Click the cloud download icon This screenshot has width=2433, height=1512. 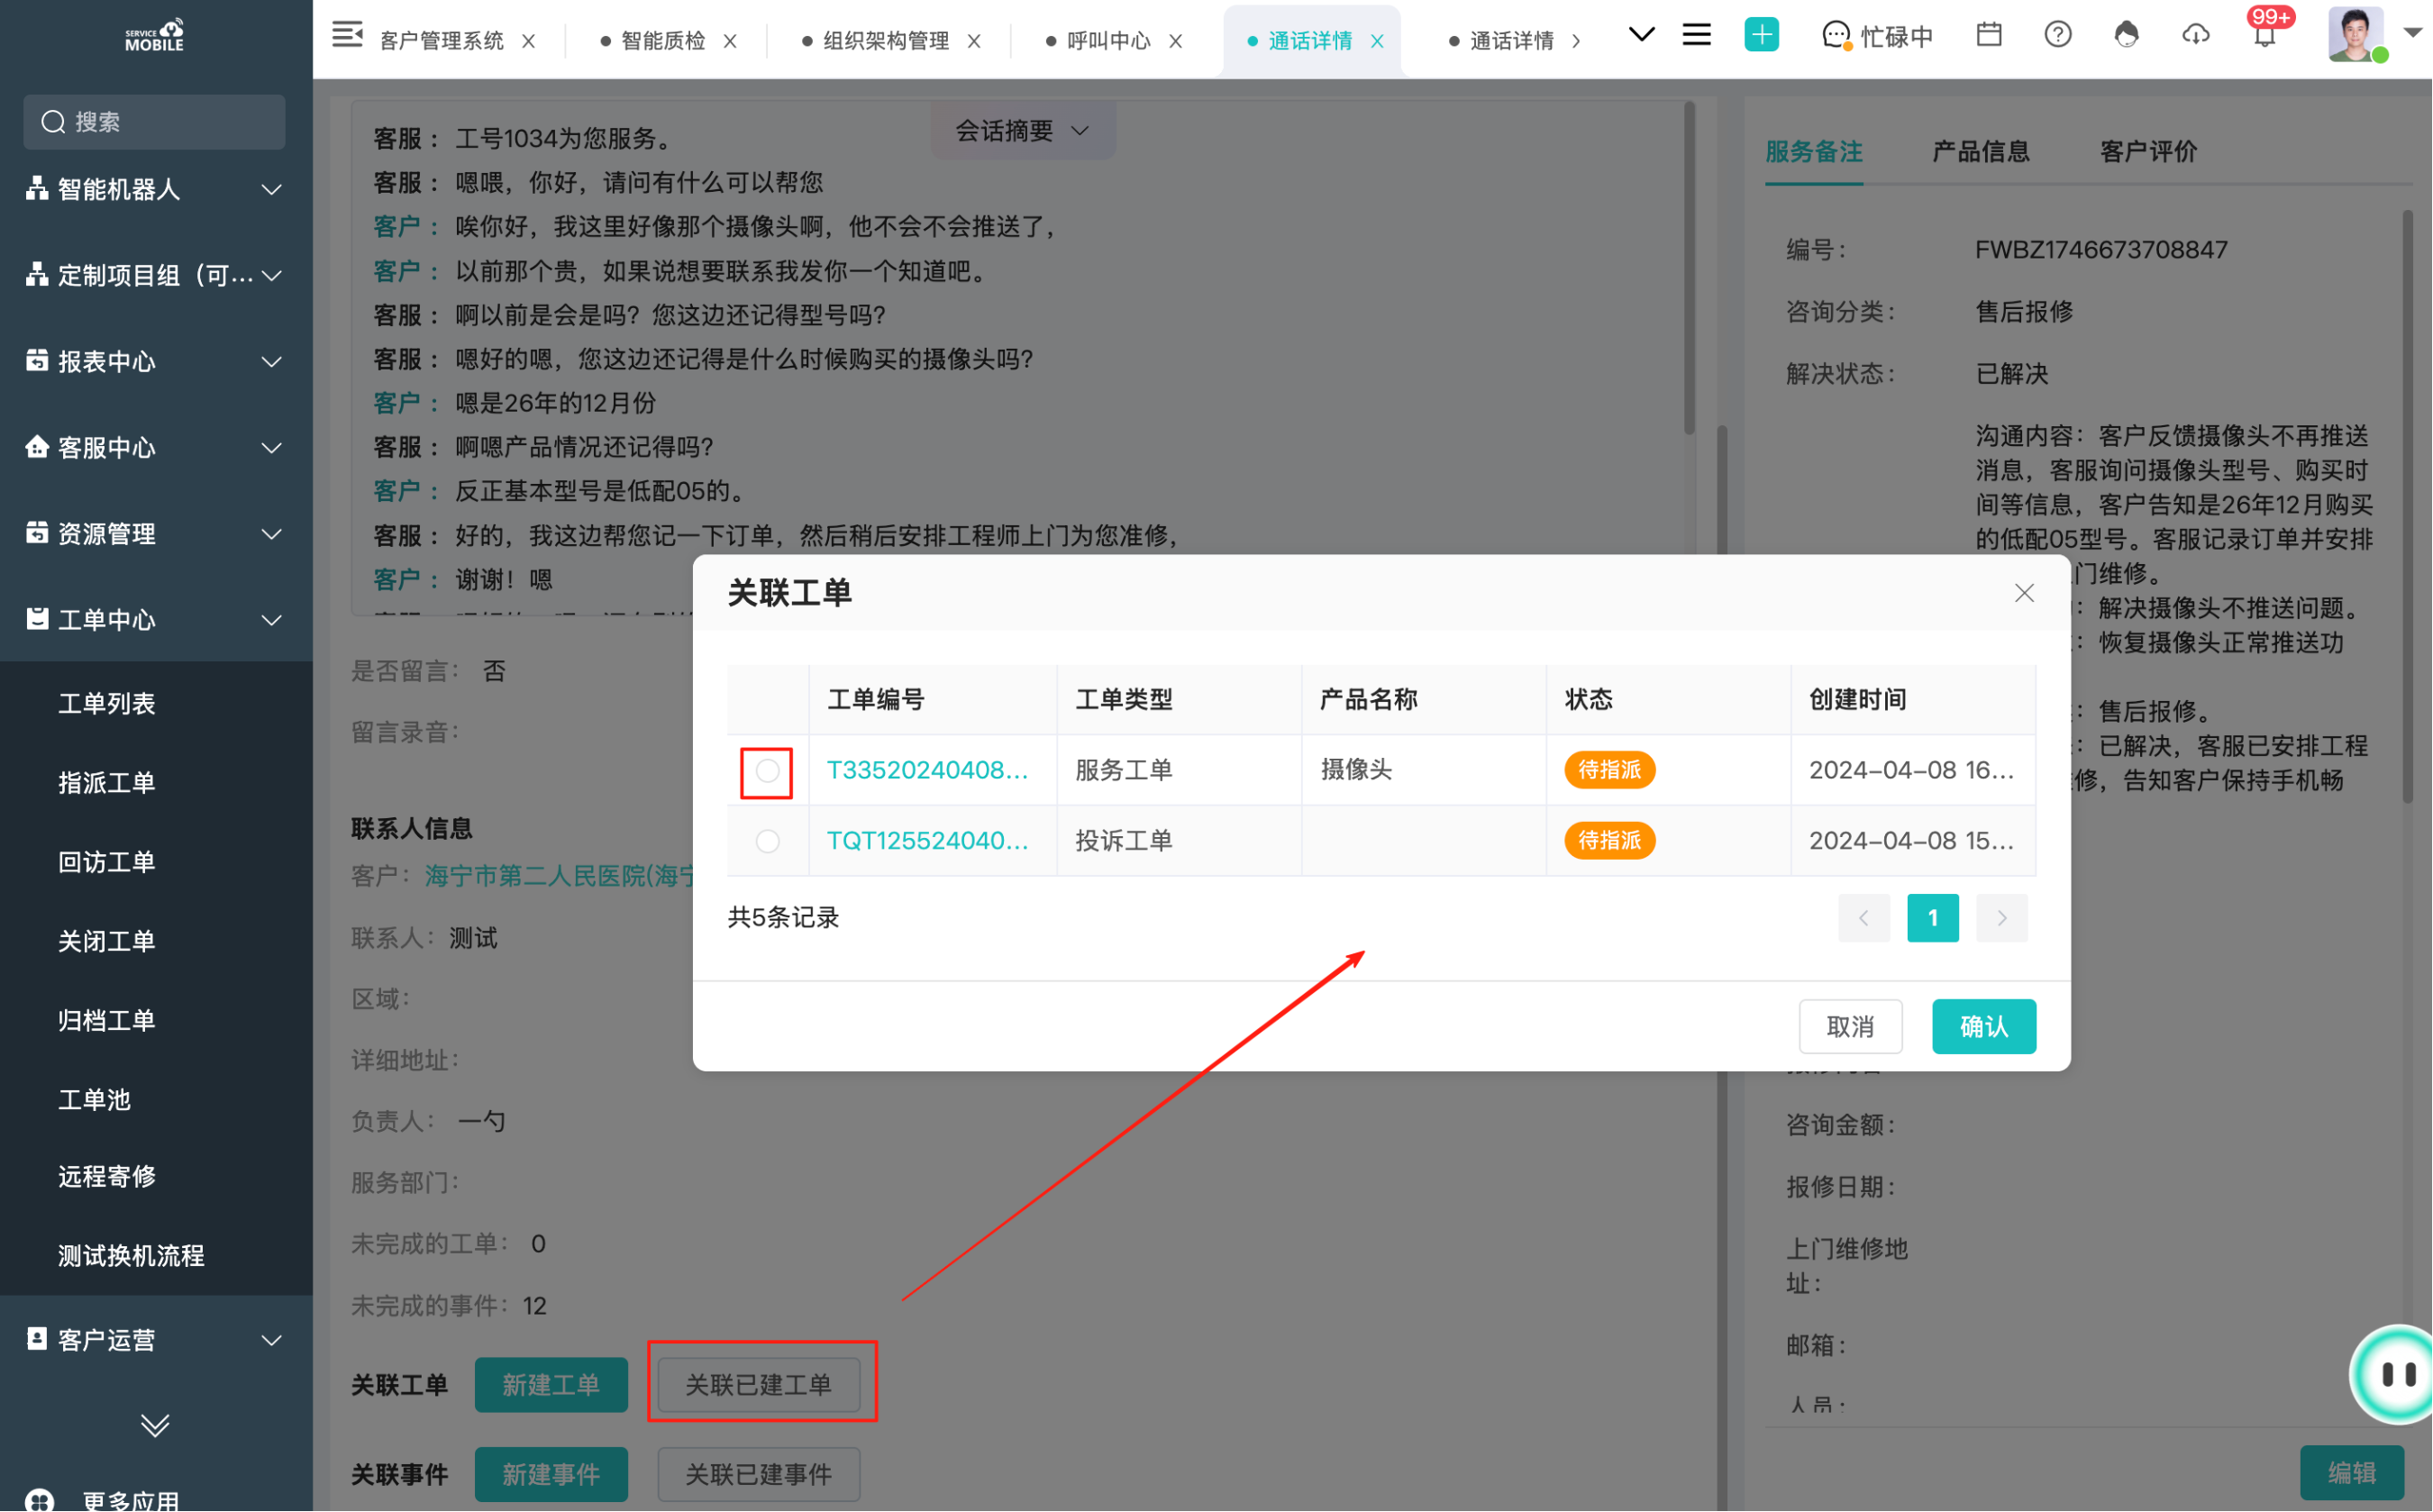(x=2195, y=35)
